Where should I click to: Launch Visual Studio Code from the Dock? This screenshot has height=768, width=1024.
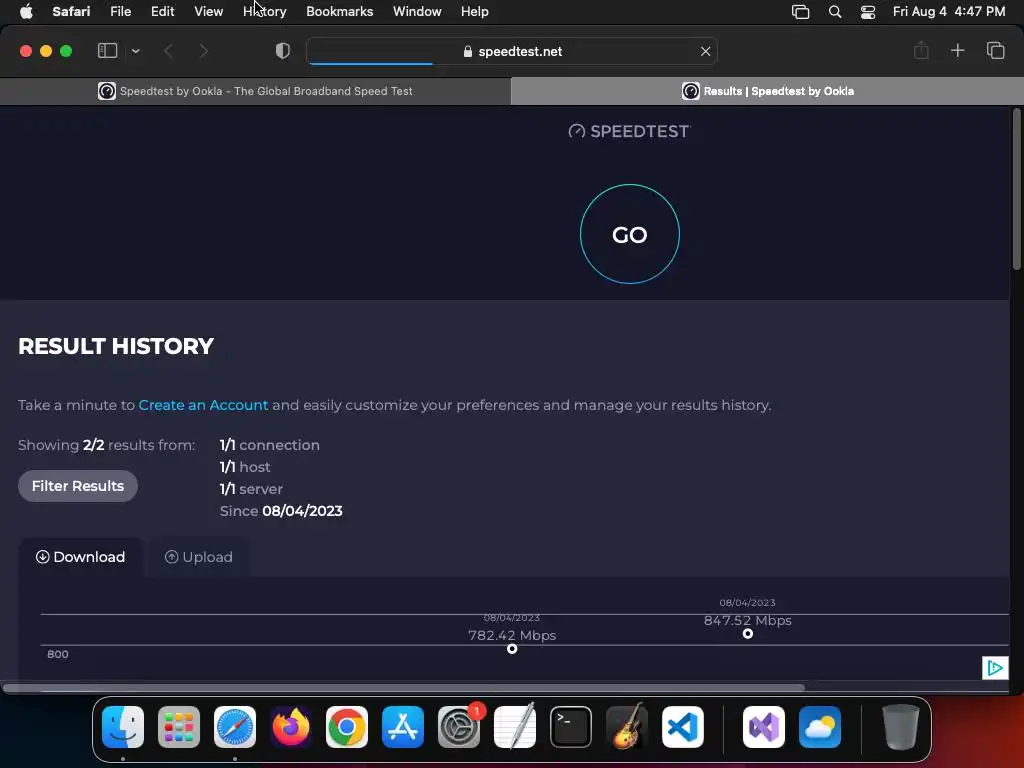click(x=683, y=727)
